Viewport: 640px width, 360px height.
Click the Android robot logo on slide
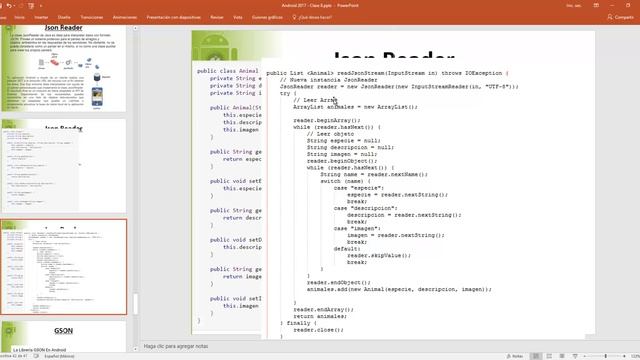click(x=215, y=48)
